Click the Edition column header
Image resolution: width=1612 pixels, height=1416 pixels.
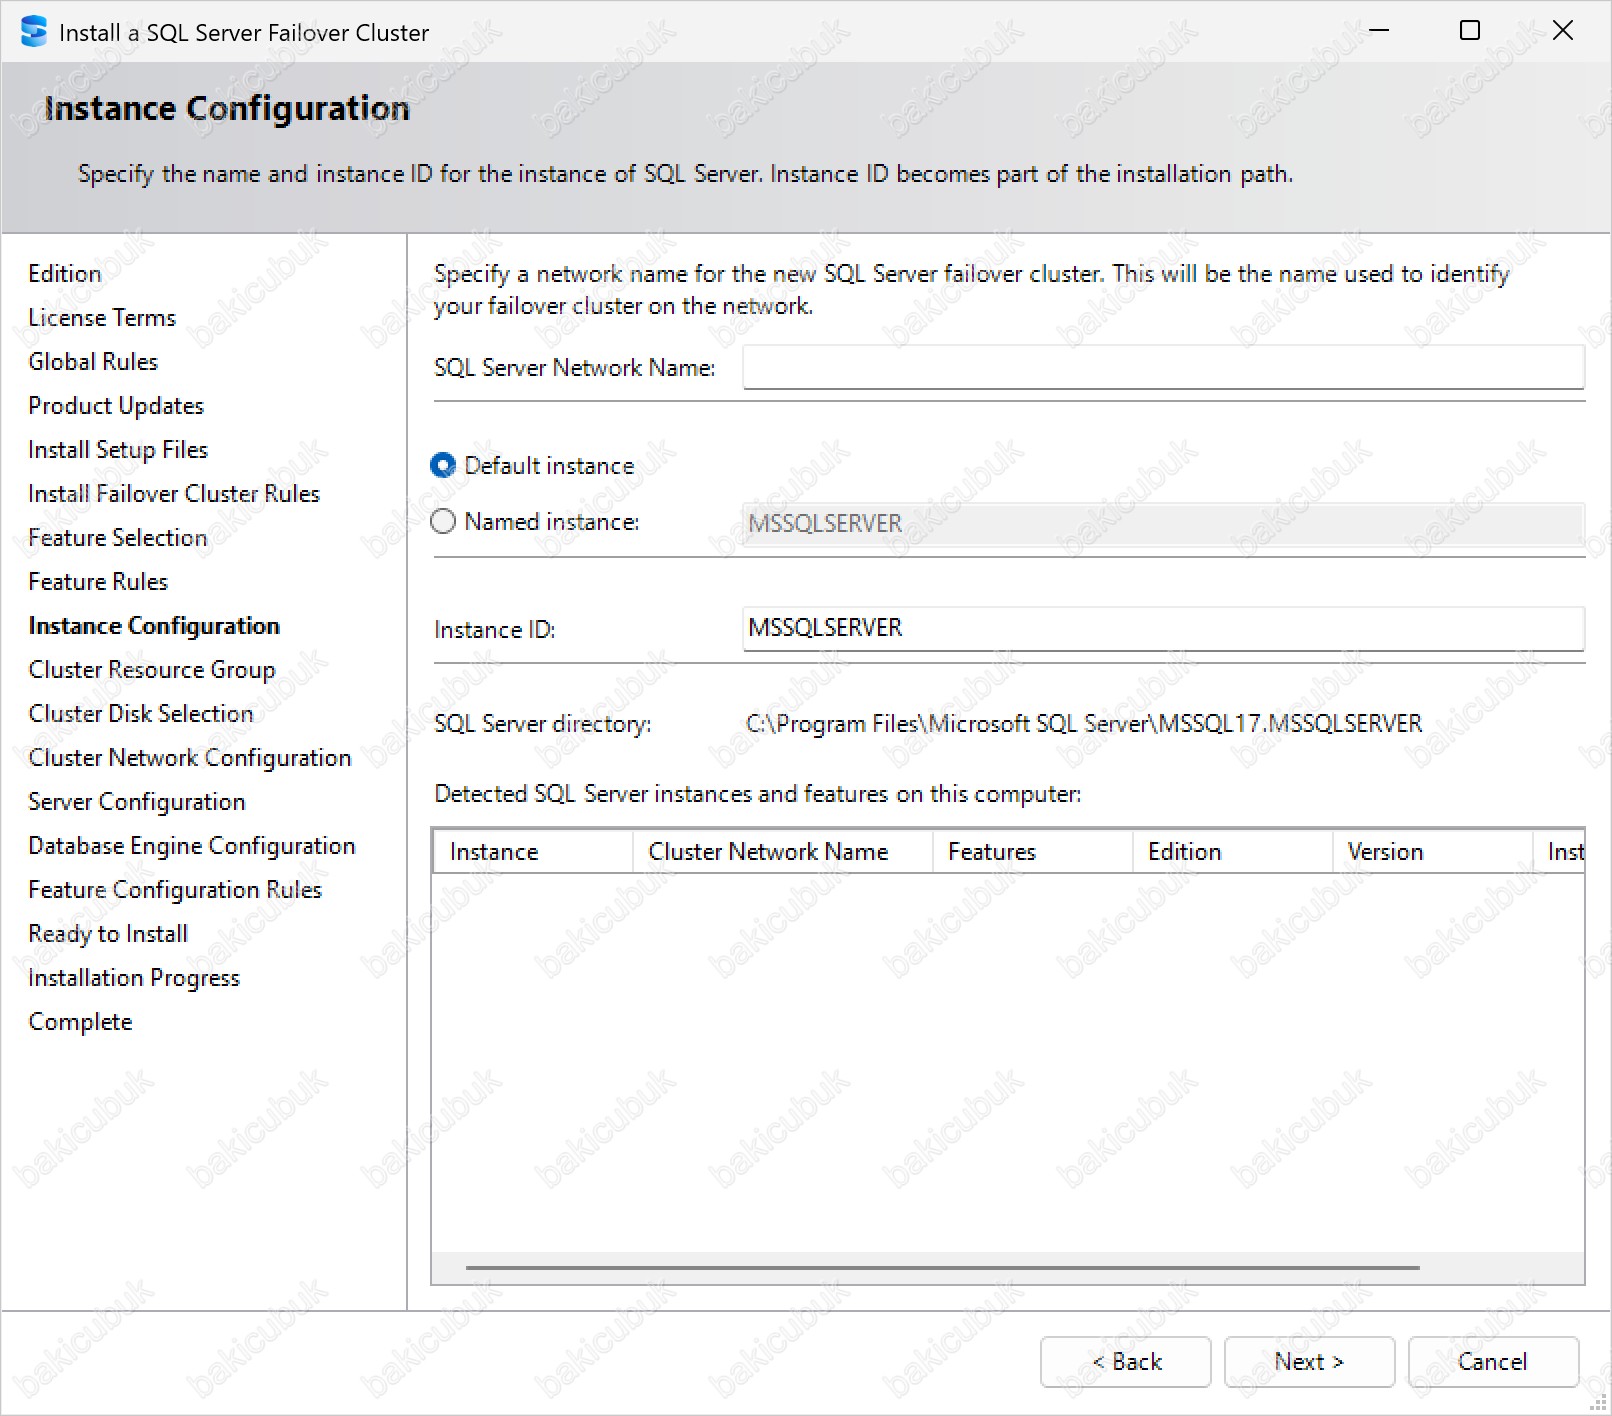[1232, 852]
